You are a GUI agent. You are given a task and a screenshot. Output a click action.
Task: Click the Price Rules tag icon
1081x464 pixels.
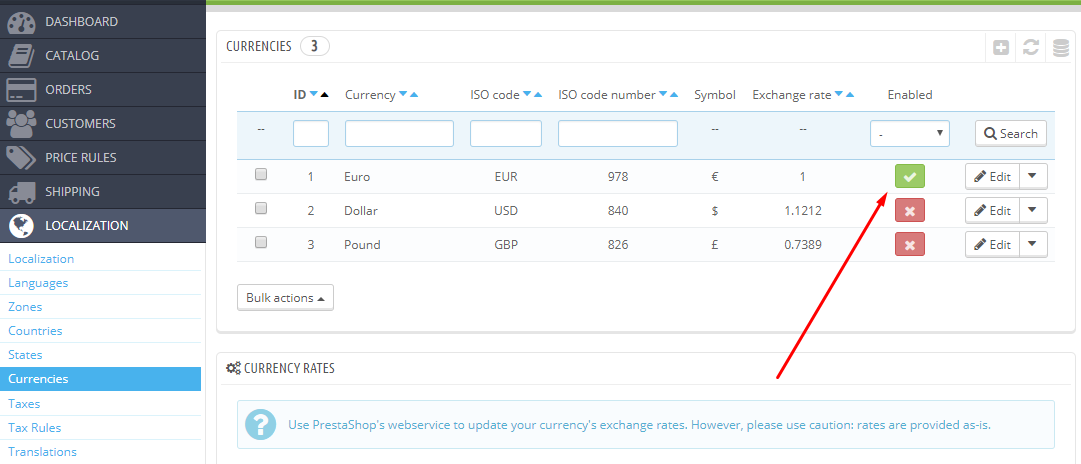point(21,157)
